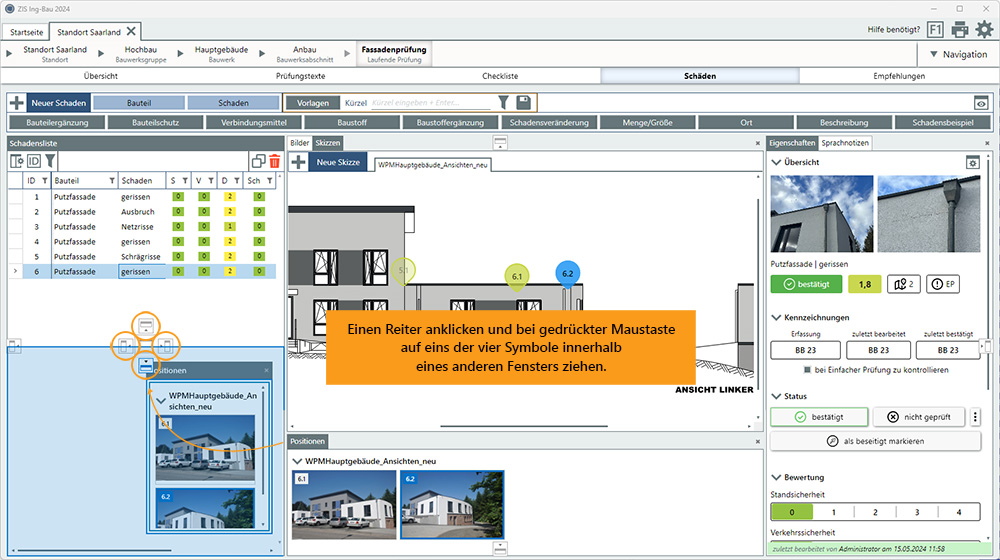Screen dimensions: 1000x560
Task: Toggle 'bei Einfacher Prüfung zu kontrollieren' checkbox
Action: coord(807,370)
